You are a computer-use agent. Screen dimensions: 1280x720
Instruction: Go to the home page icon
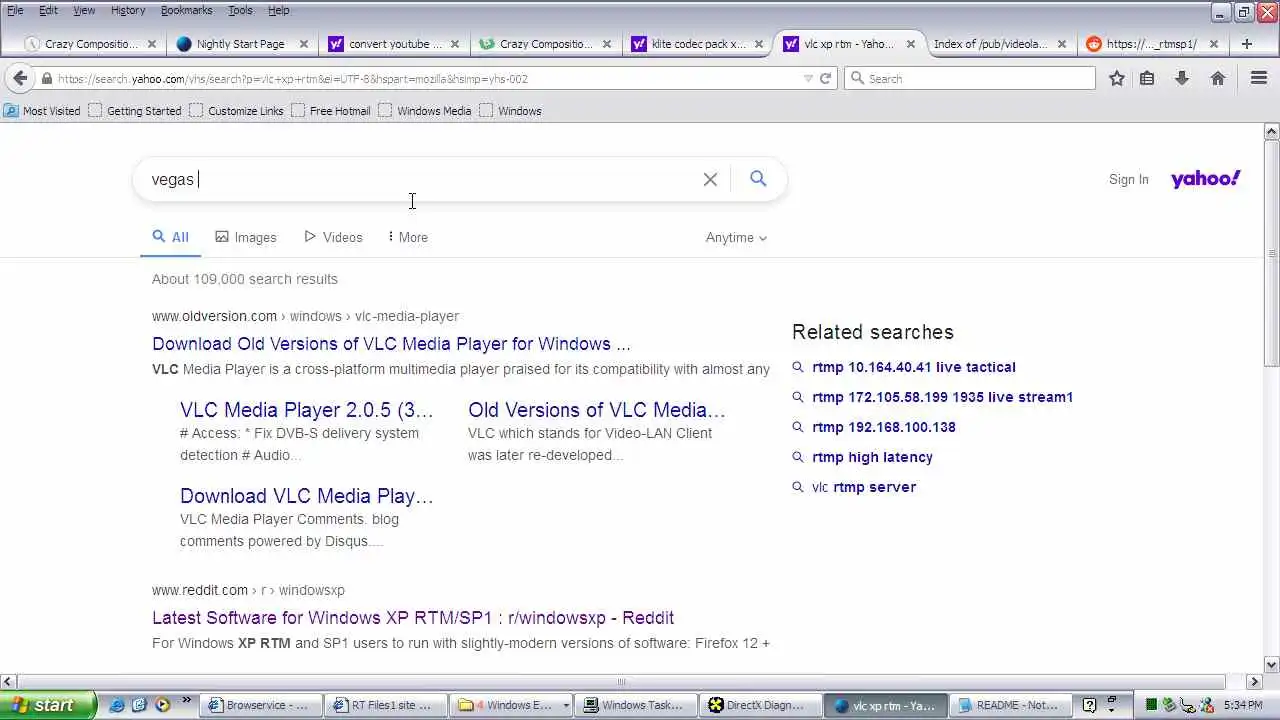click(x=1218, y=78)
